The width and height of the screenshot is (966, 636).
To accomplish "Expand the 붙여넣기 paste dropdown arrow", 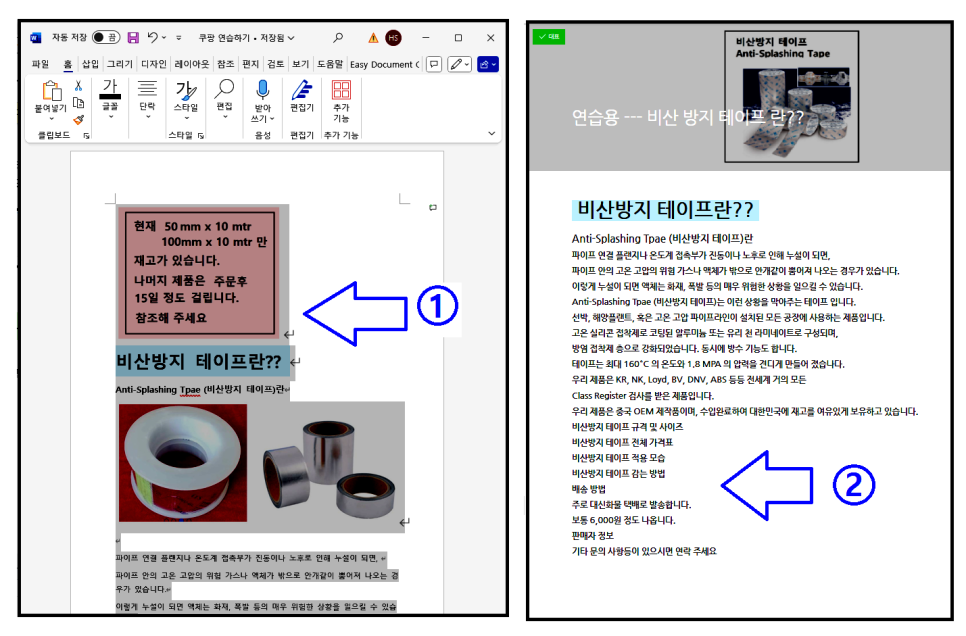I will (x=51, y=118).
